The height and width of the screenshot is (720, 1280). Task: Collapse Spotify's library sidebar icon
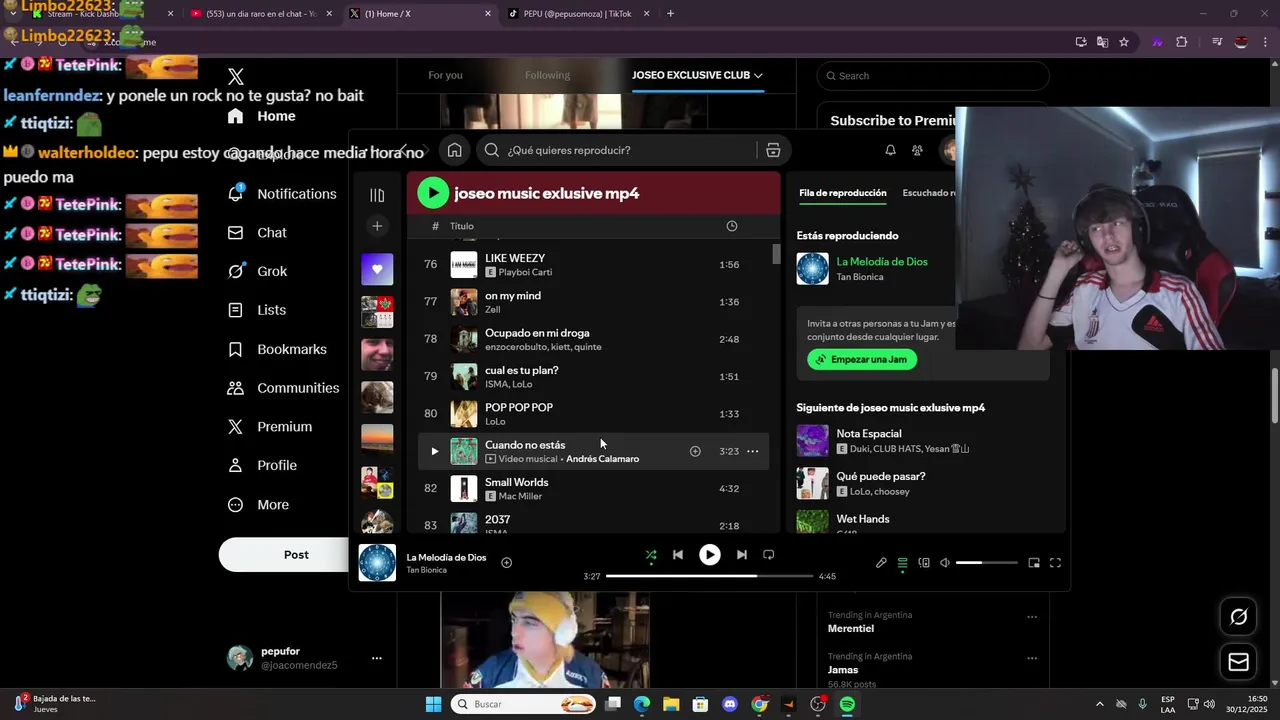(377, 195)
